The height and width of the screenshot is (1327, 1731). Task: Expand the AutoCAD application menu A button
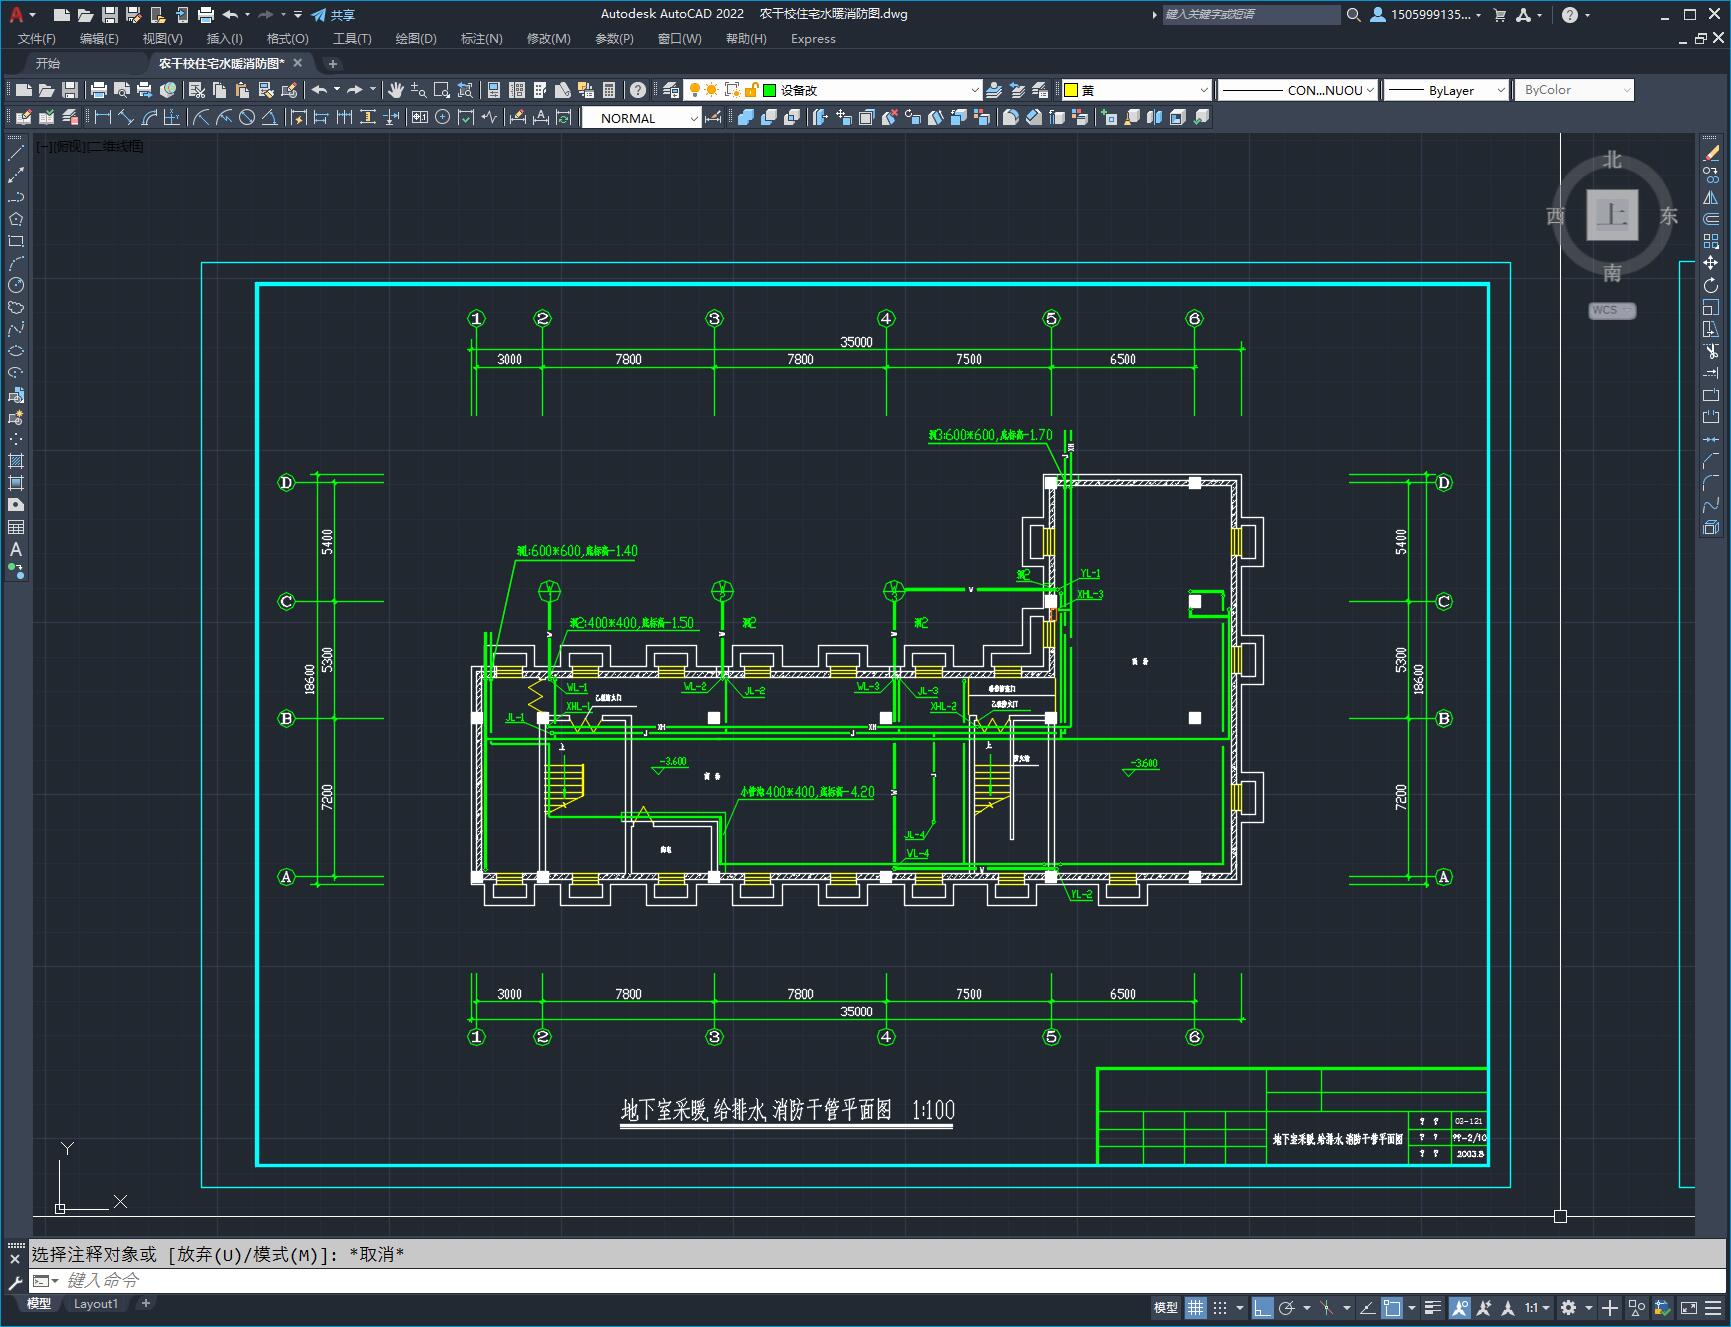(x=21, y=15)
